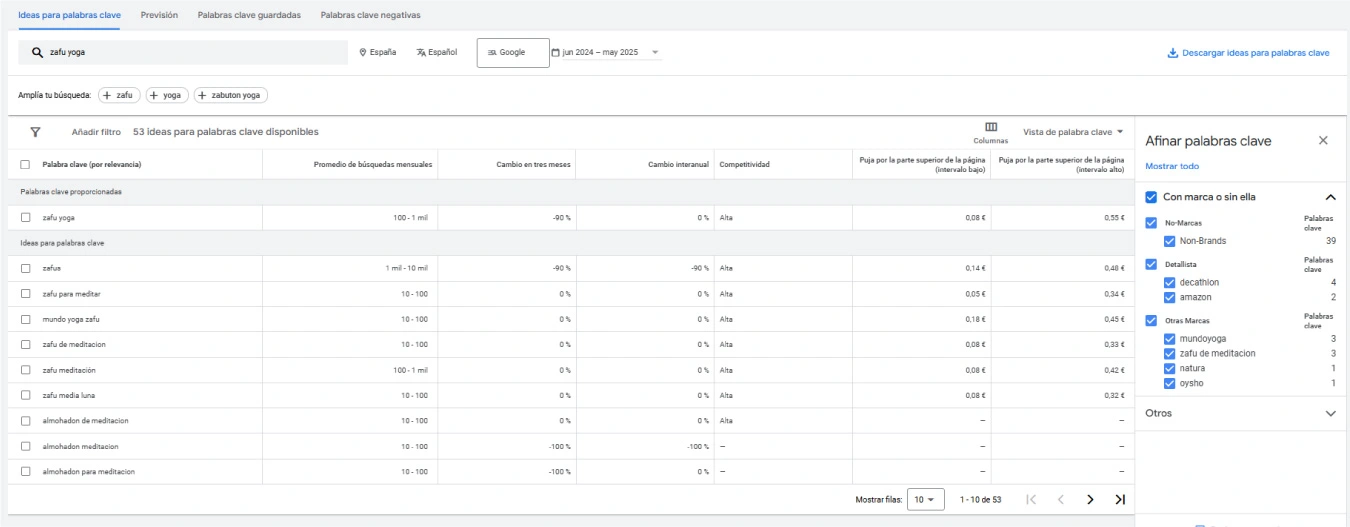Select checkbox for 'zafu yoga' row
The image size is (1350, 527).
click(x=26, y=217)
